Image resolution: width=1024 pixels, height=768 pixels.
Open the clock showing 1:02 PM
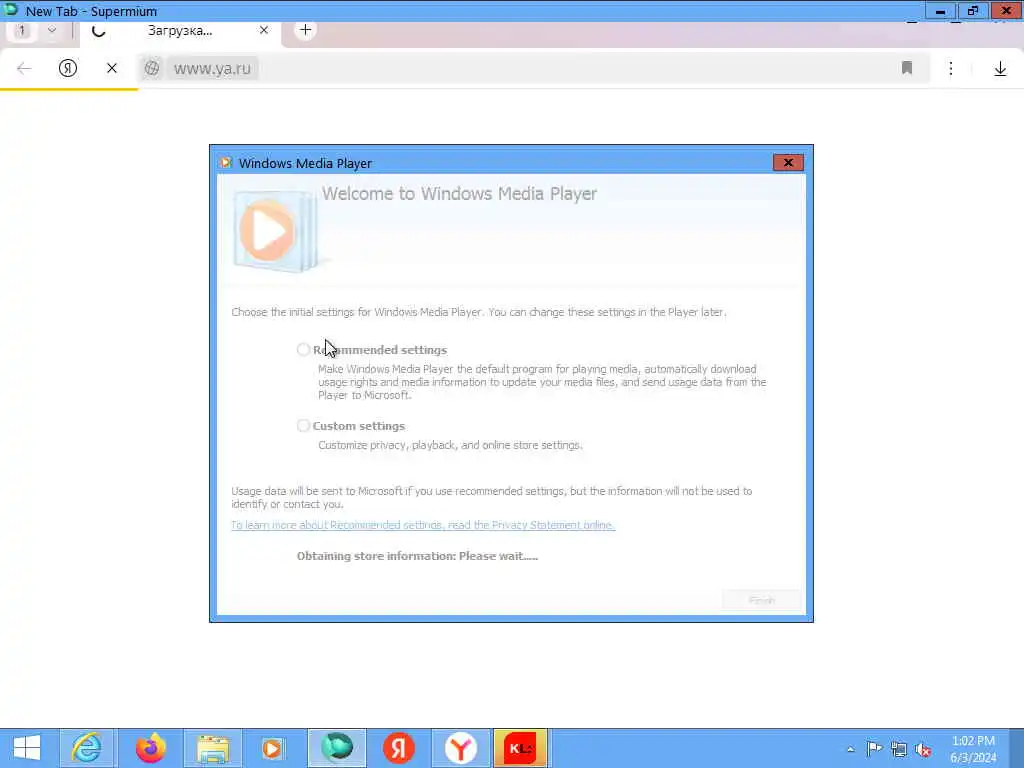tap(974, 749)
